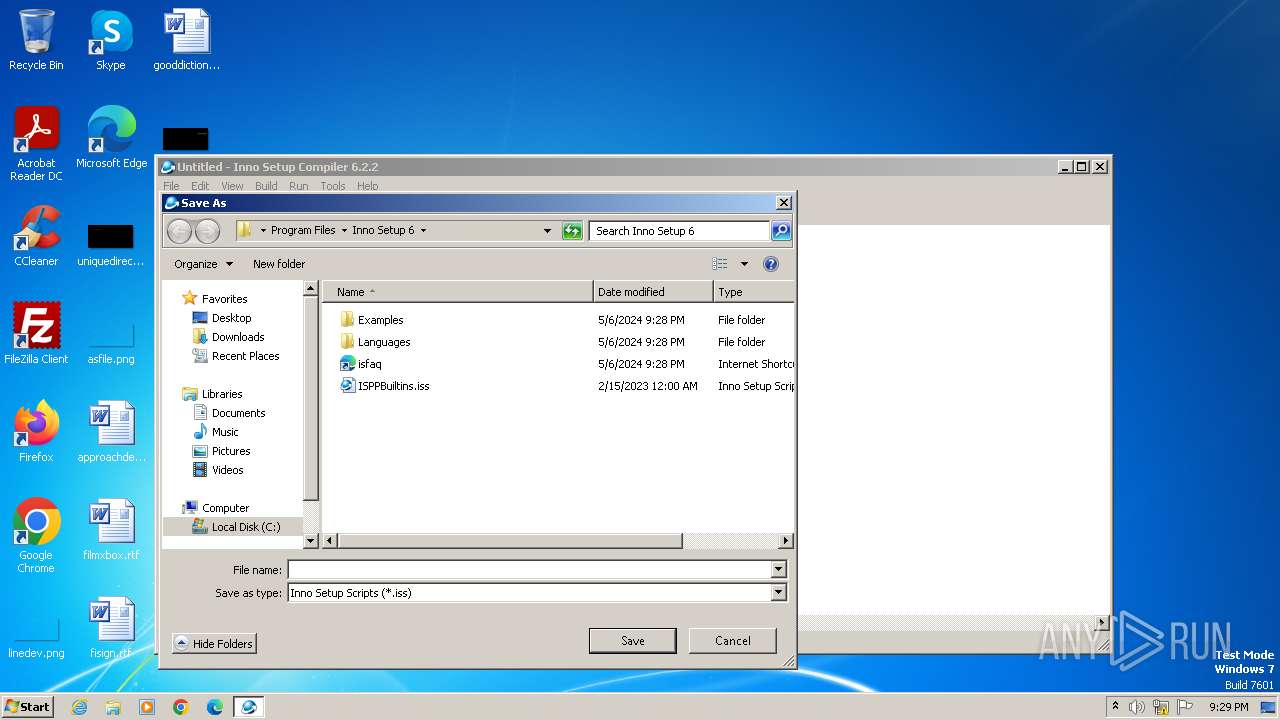Open approachde Word document icon
The width and height of the screenshot is (1280, 720).
pos(111,432)
